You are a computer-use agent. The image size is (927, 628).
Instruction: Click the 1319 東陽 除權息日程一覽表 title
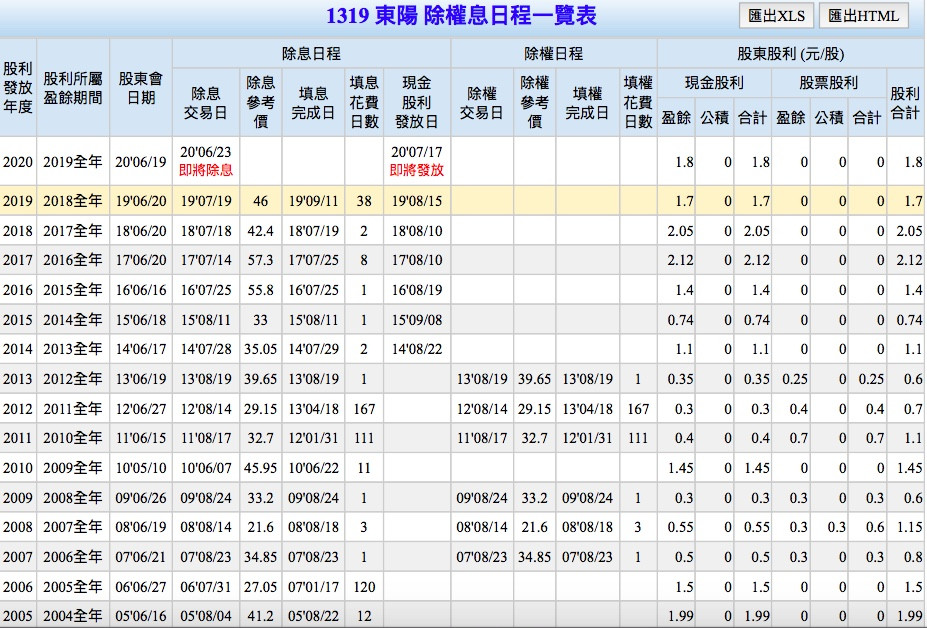click(x=461, y=16)
